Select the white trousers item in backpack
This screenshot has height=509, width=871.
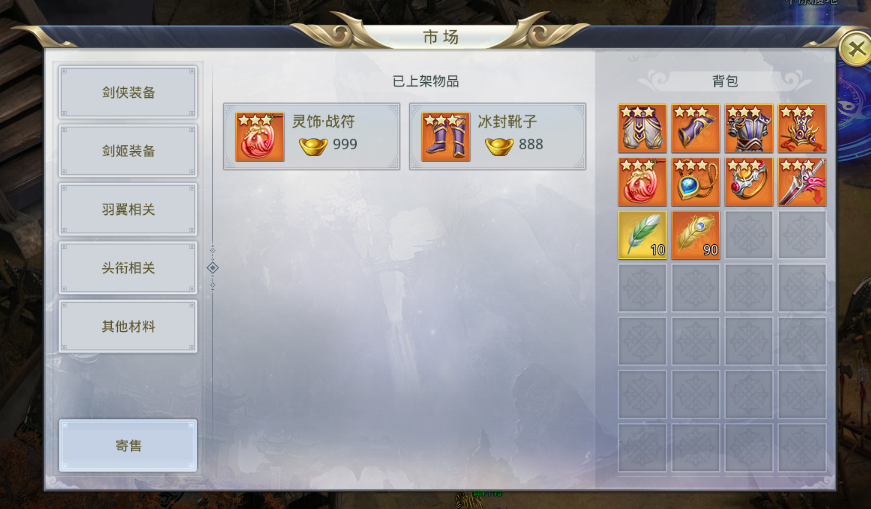tap(642, 128)
